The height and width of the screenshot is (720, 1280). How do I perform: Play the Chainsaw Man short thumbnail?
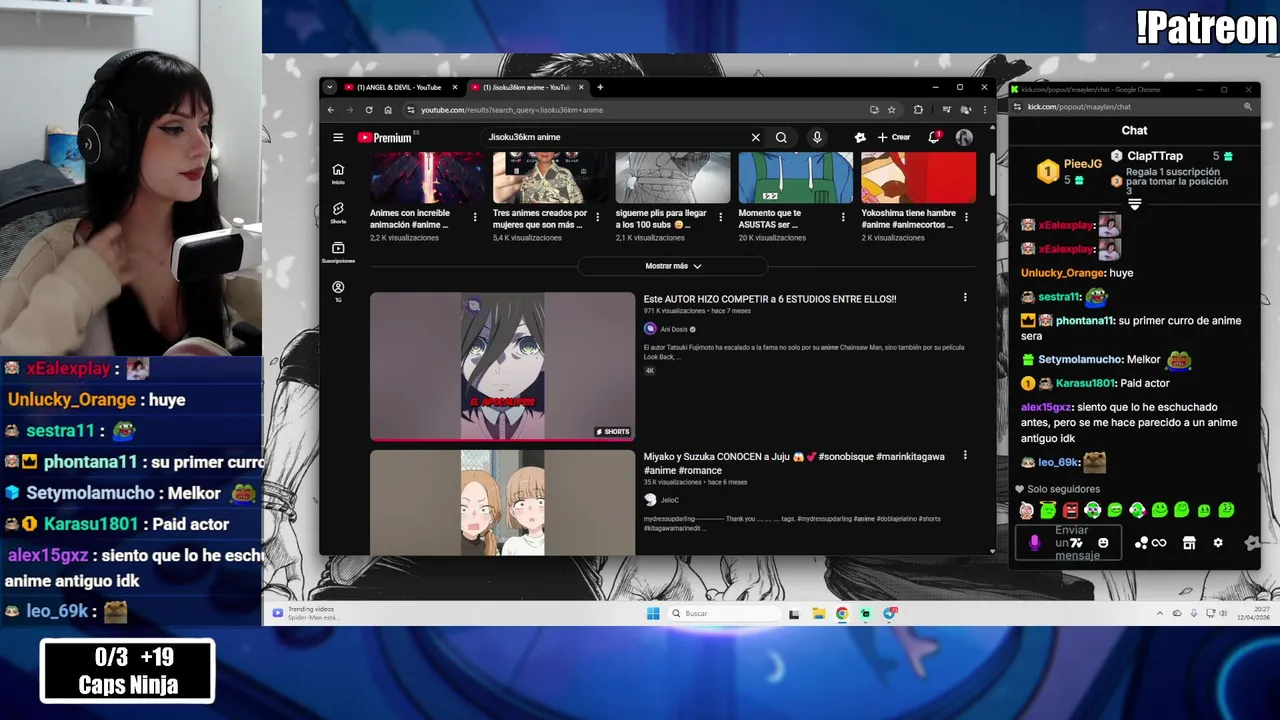502,366
